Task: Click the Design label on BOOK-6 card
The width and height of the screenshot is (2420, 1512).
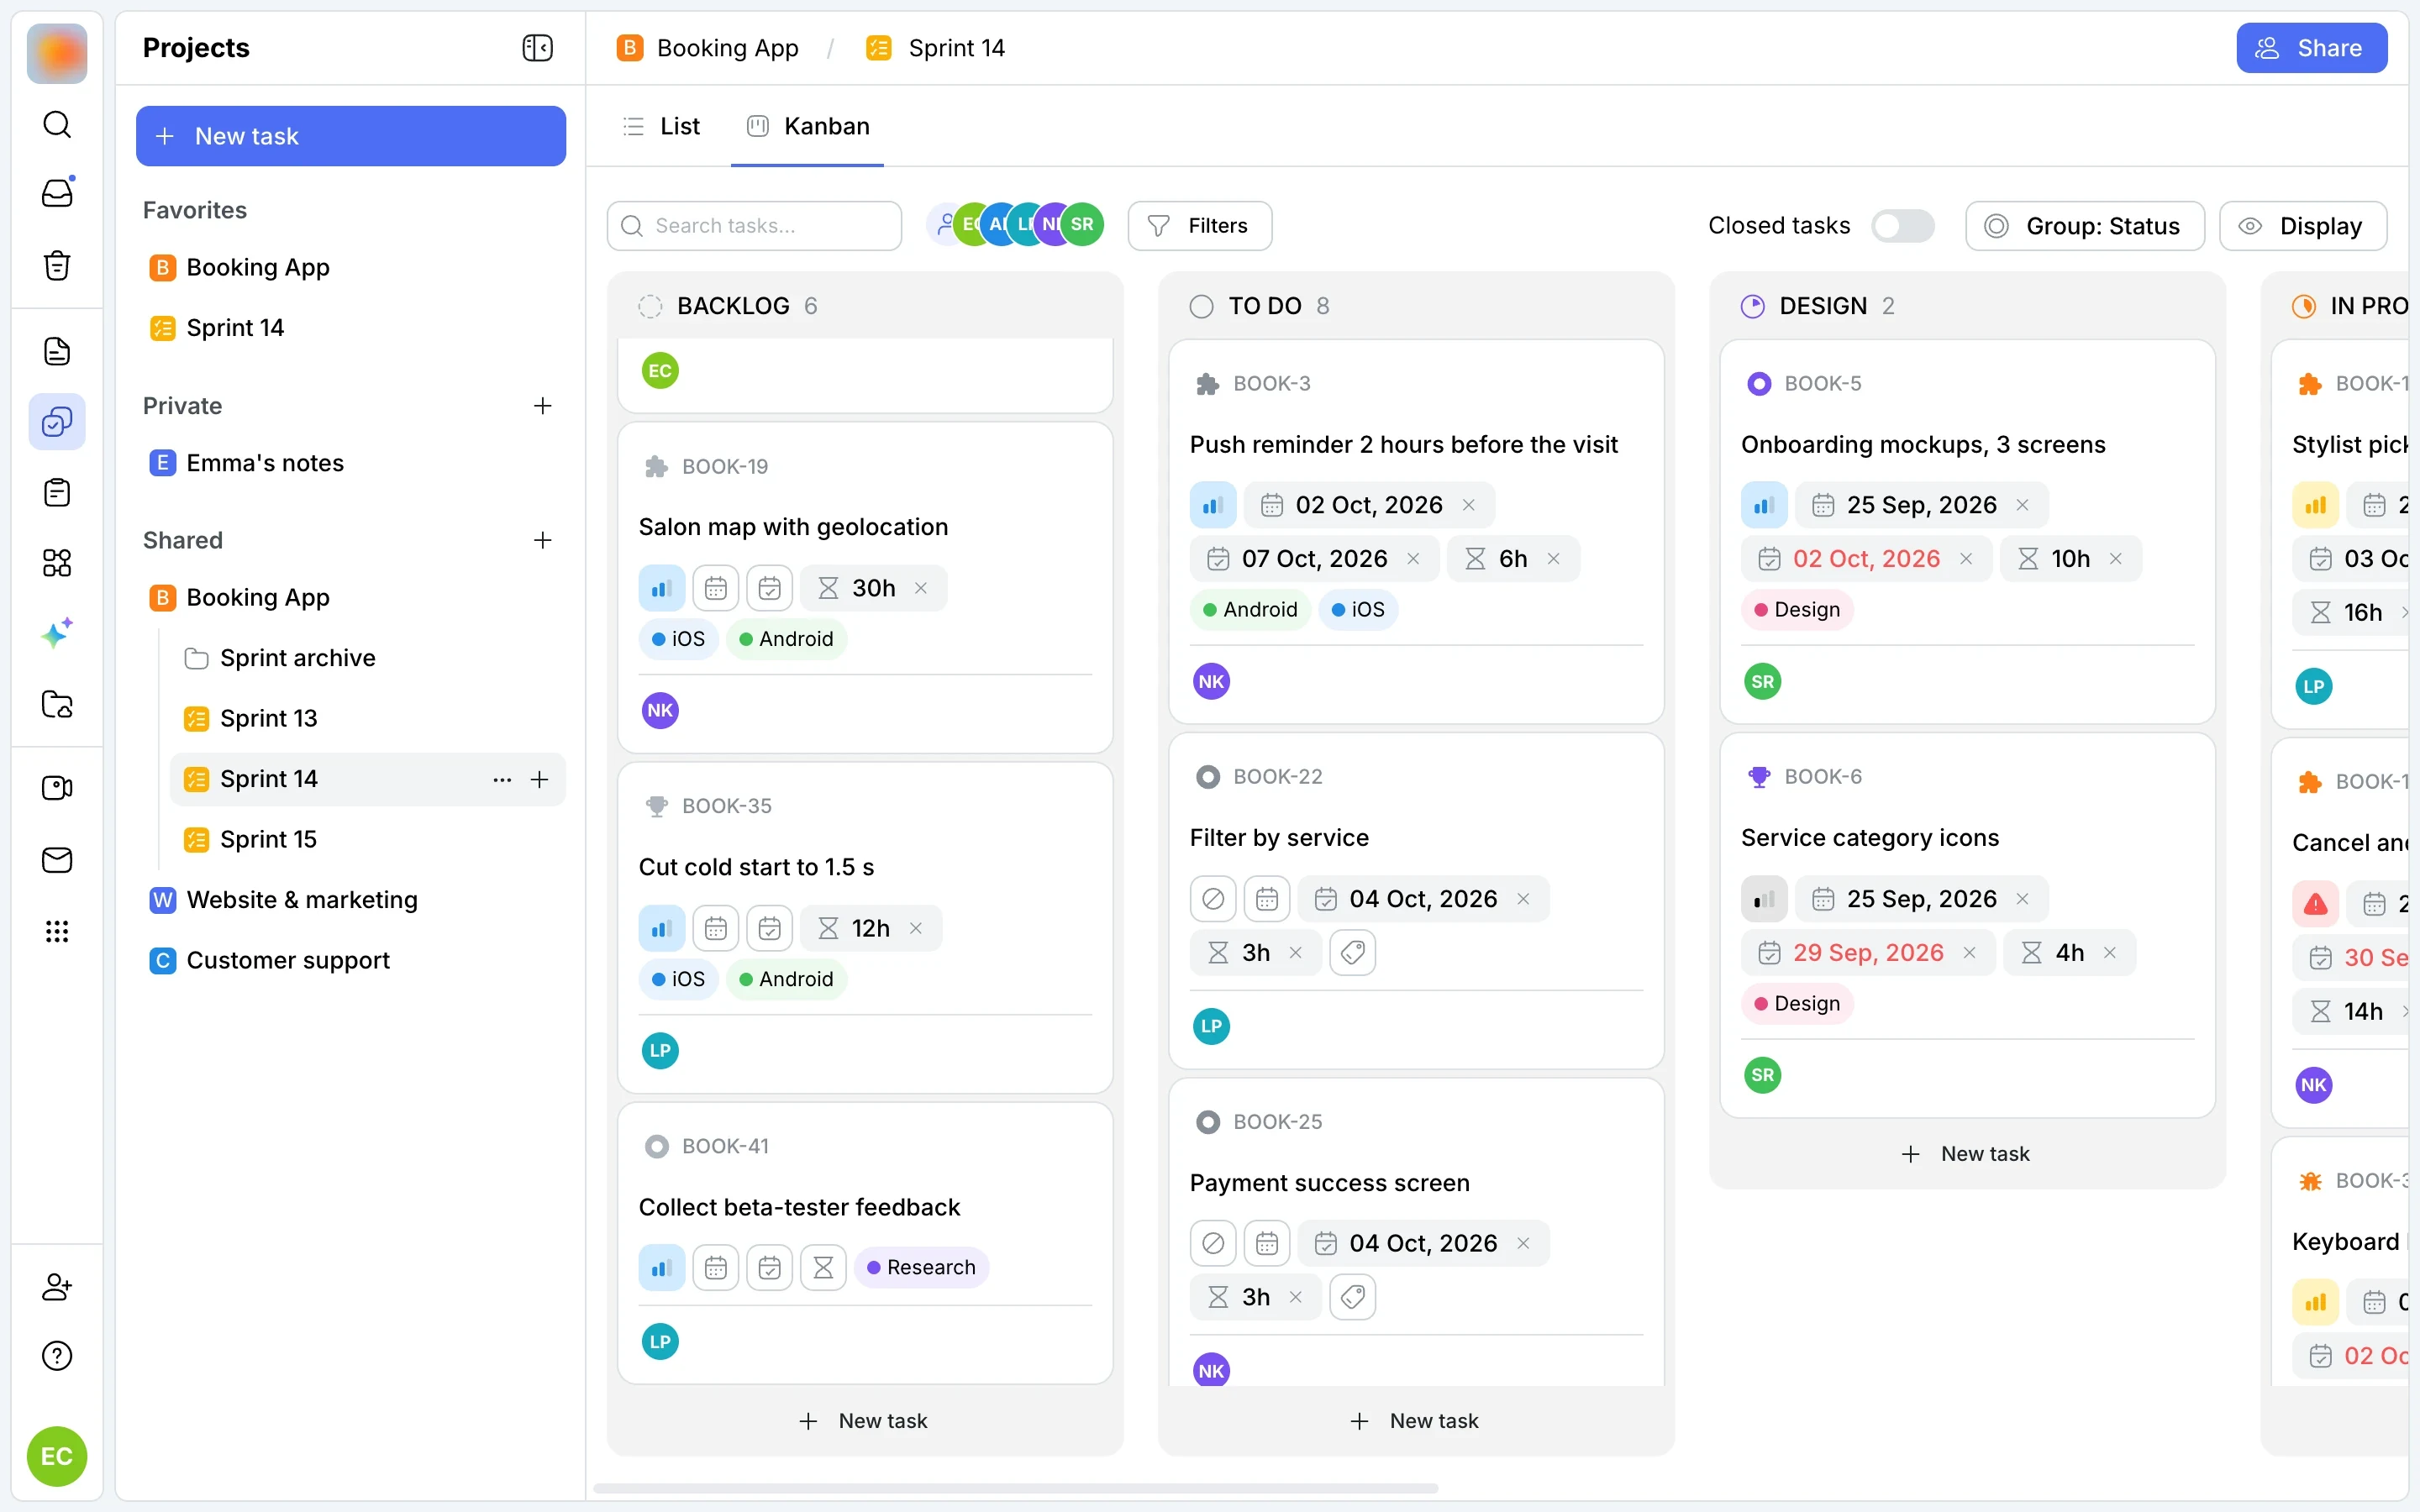Action: point(1797,1003)
